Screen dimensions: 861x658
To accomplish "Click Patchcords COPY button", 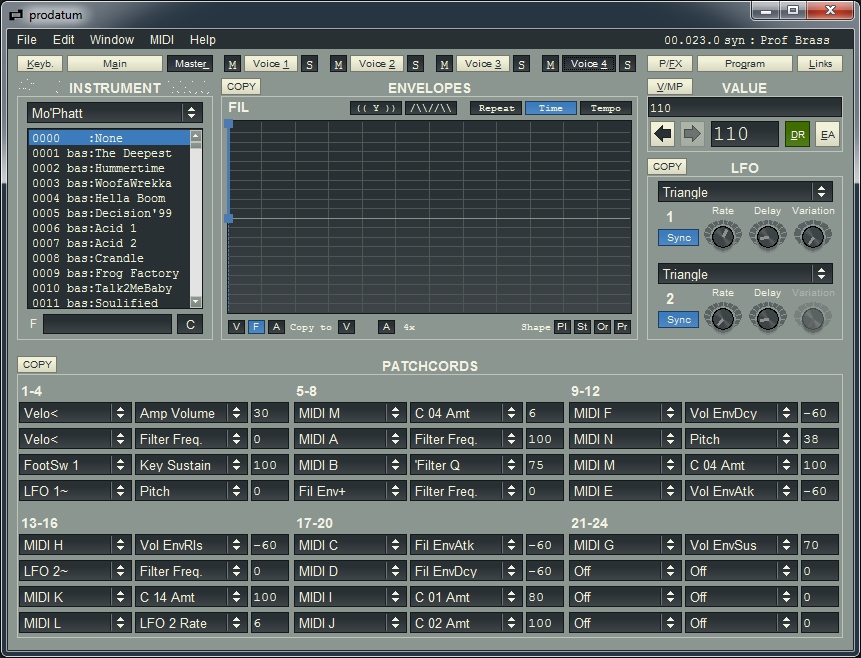I will (x=37, y=364).
